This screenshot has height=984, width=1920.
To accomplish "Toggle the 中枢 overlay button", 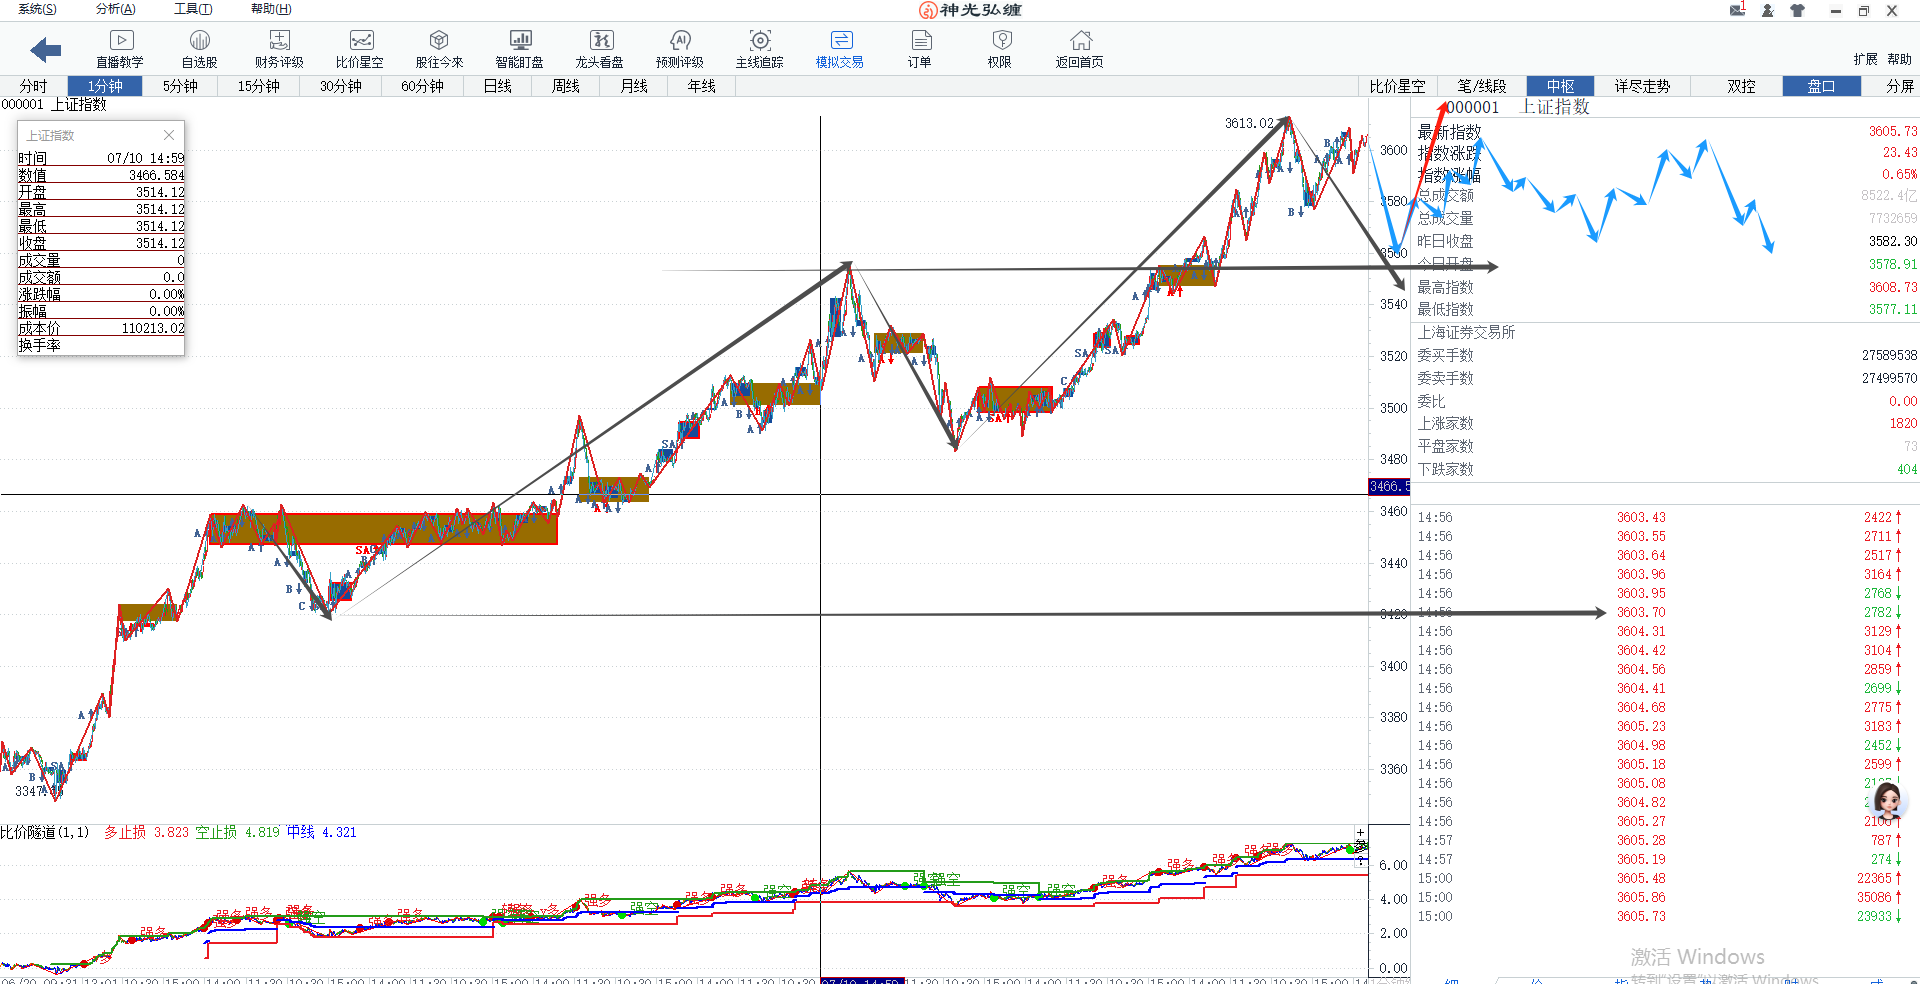I will [x=1560, y=86].
